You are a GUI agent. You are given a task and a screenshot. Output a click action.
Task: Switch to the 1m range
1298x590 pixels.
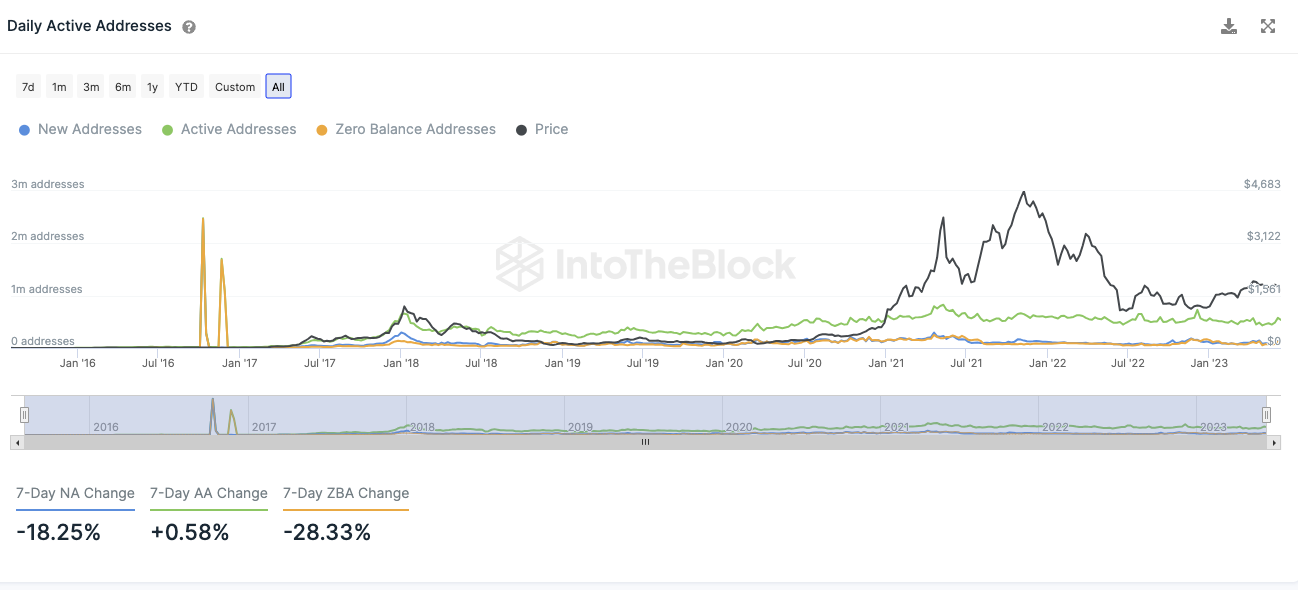[59, 87]
